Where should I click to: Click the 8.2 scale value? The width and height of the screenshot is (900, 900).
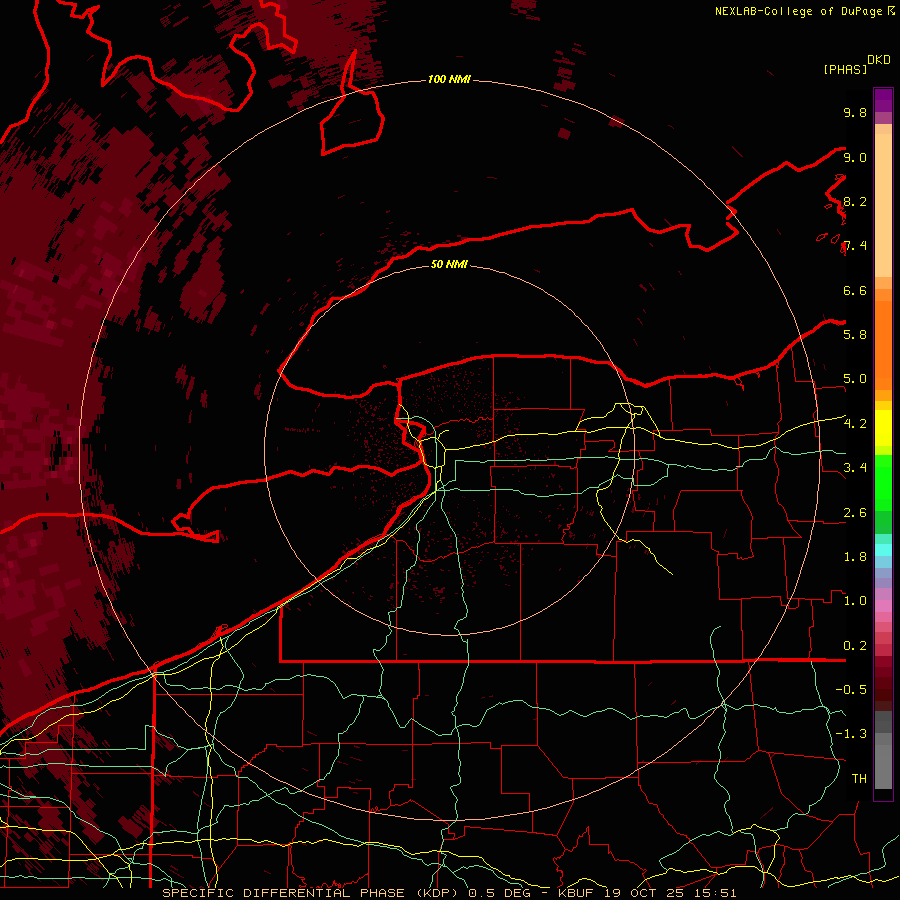[x=855, y=201]
